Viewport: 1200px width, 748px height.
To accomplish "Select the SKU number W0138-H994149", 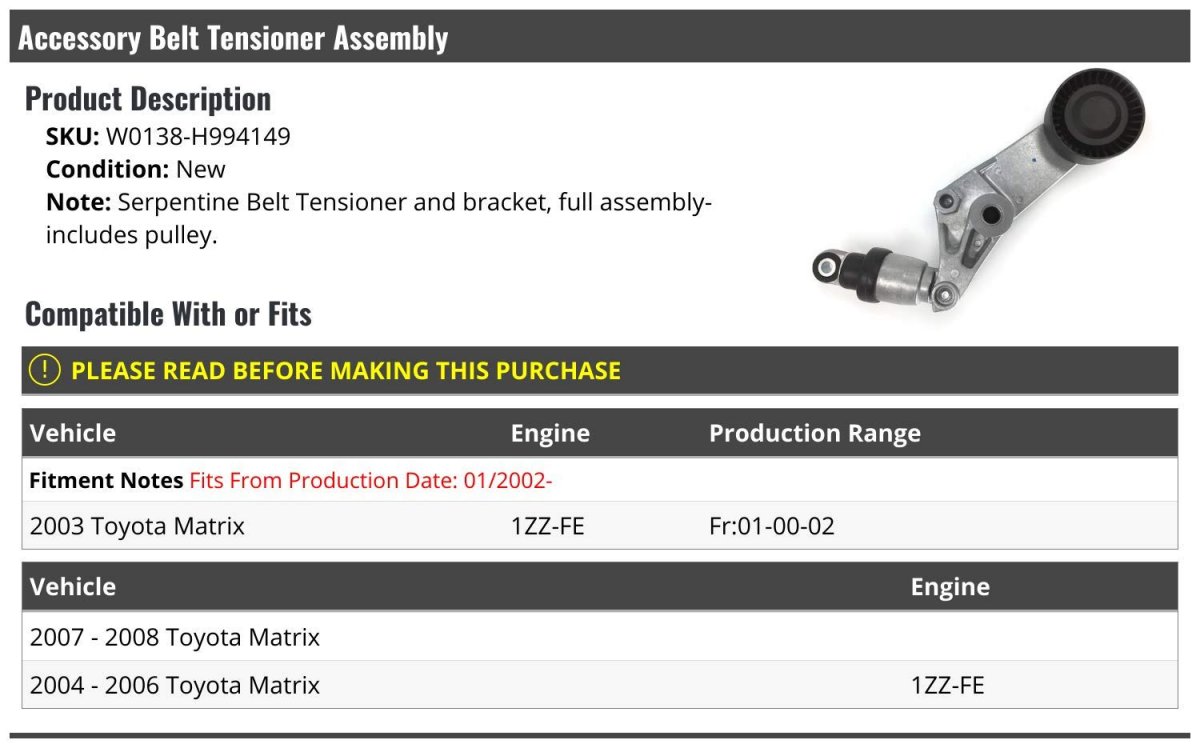I will coord(198,136).
